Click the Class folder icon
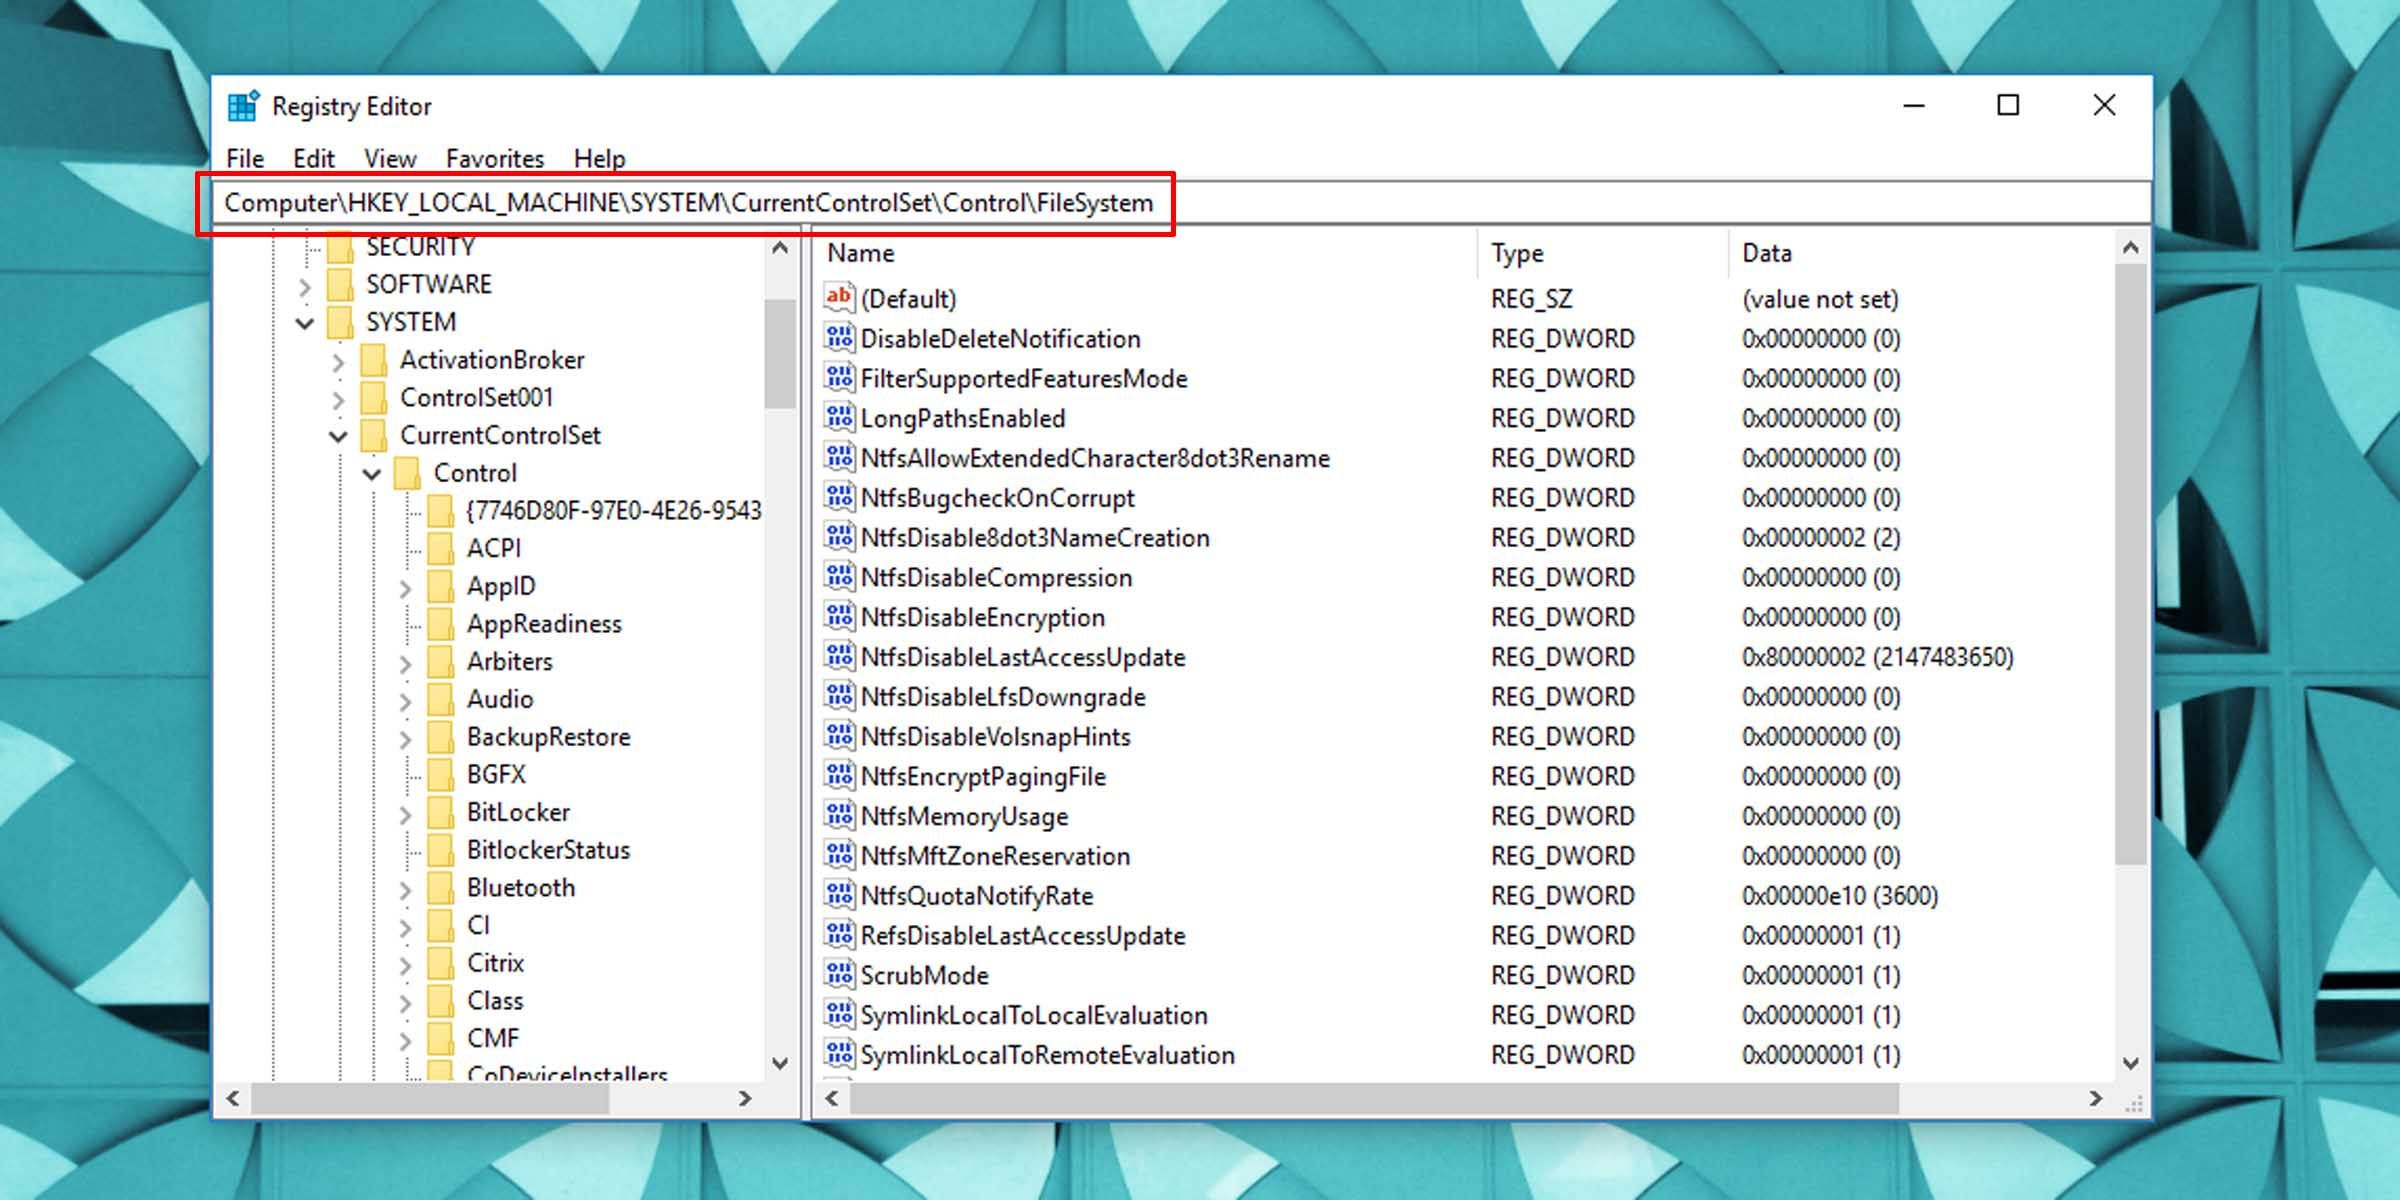Viewport: 2400px width, 1200px height. click(x=443, y=1000)
